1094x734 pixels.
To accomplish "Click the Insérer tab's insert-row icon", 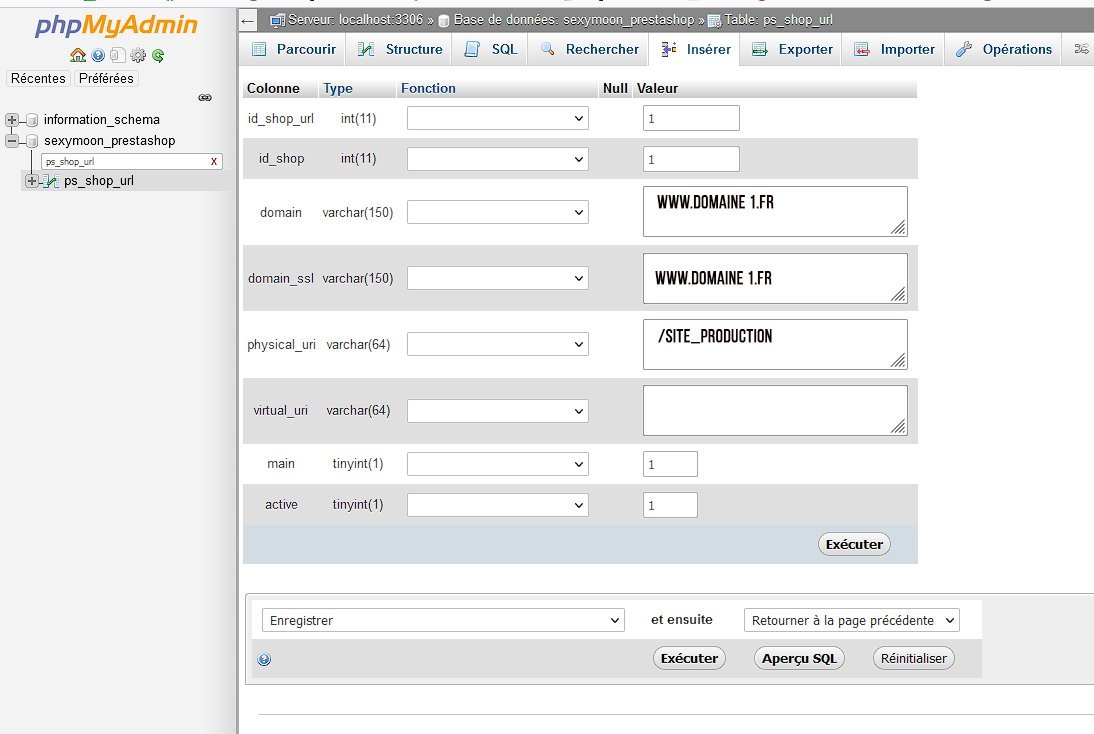I will tap(668, 49).
